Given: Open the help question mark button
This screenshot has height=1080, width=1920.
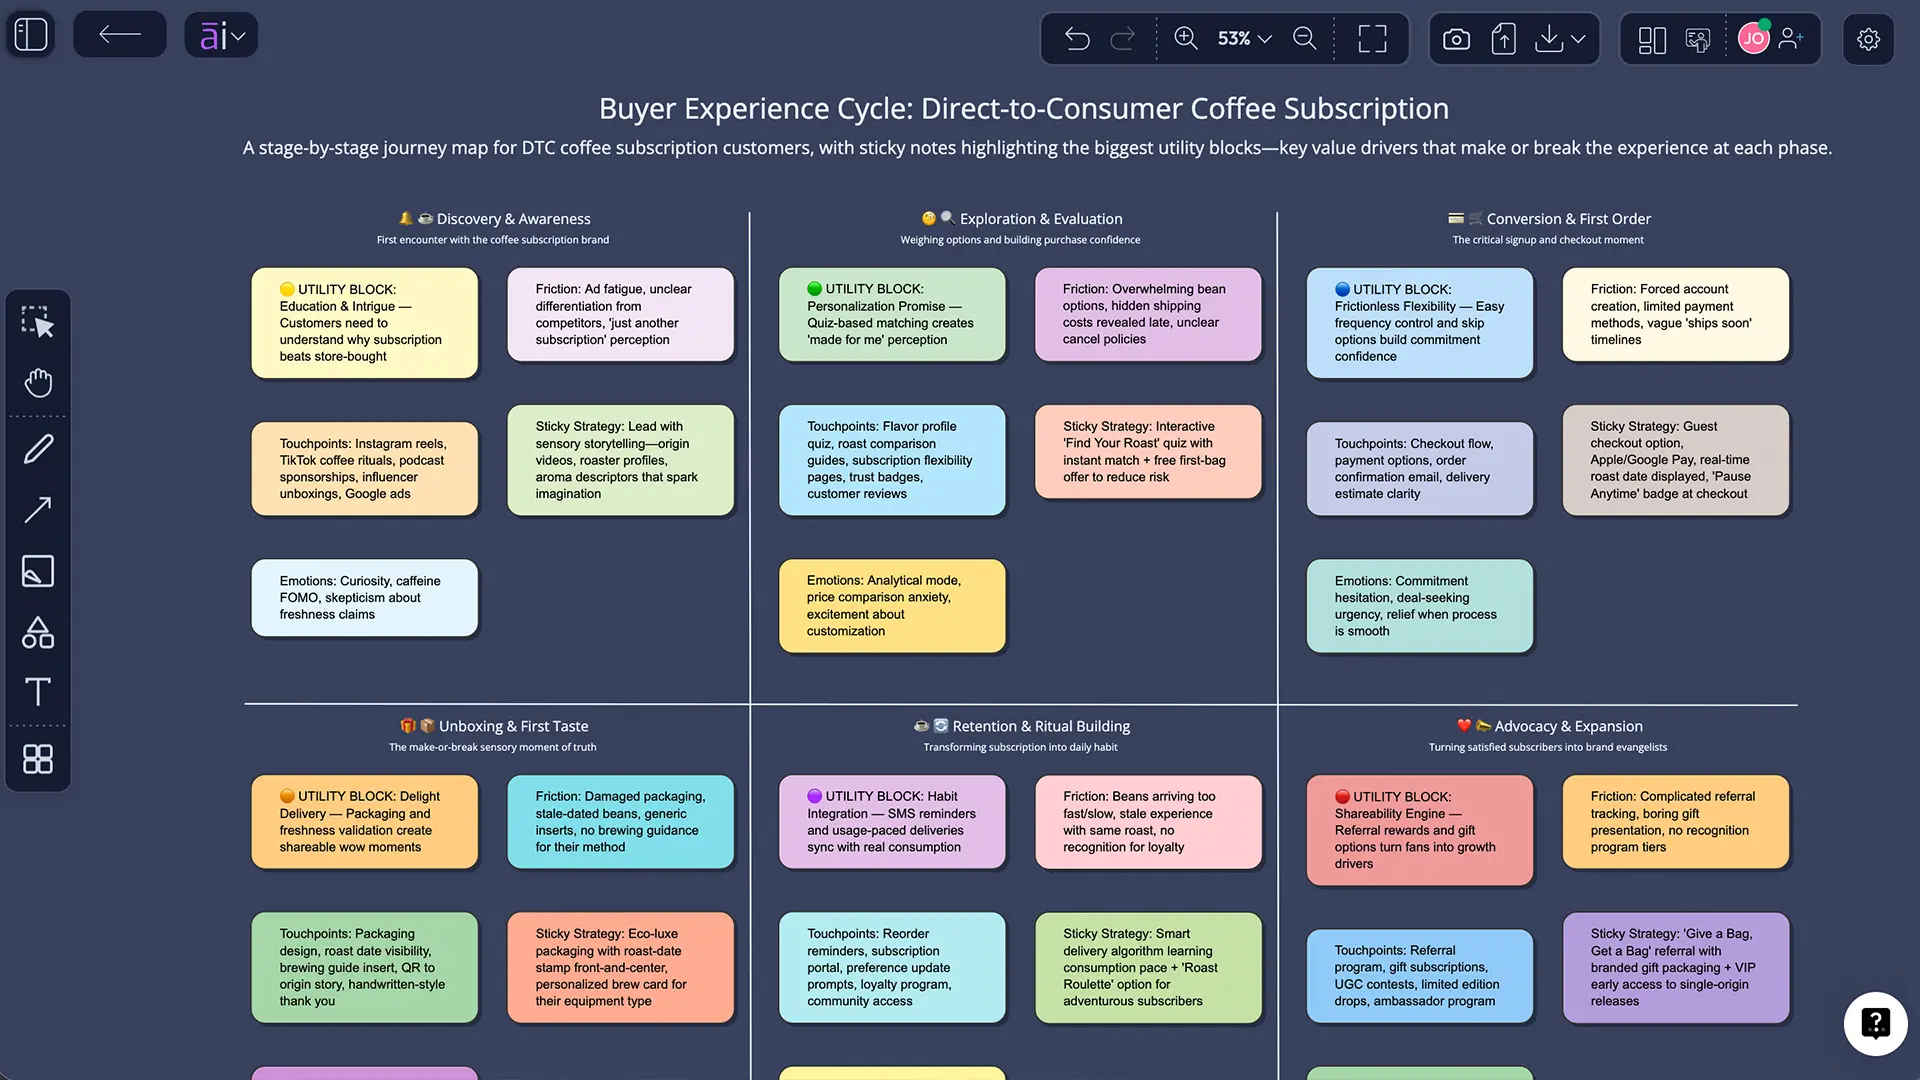Looking at the screenshot, I should coord(1875,1023).
